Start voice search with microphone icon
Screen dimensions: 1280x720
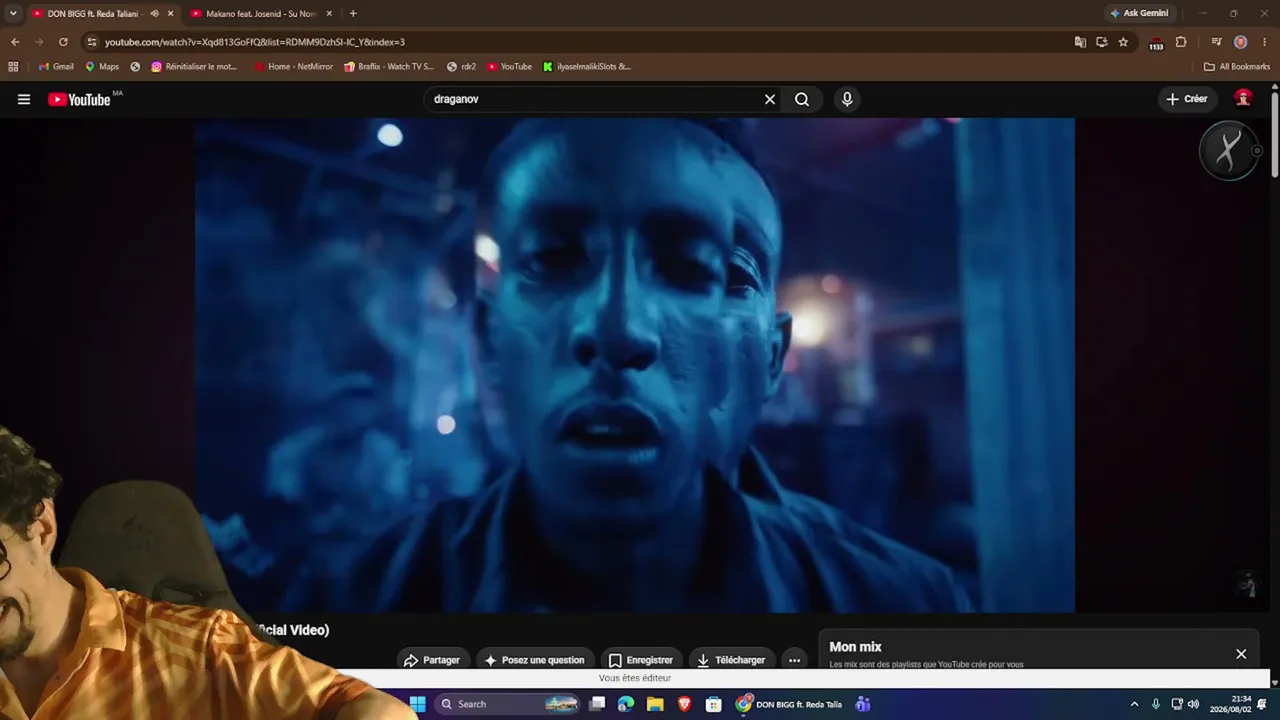847,99
